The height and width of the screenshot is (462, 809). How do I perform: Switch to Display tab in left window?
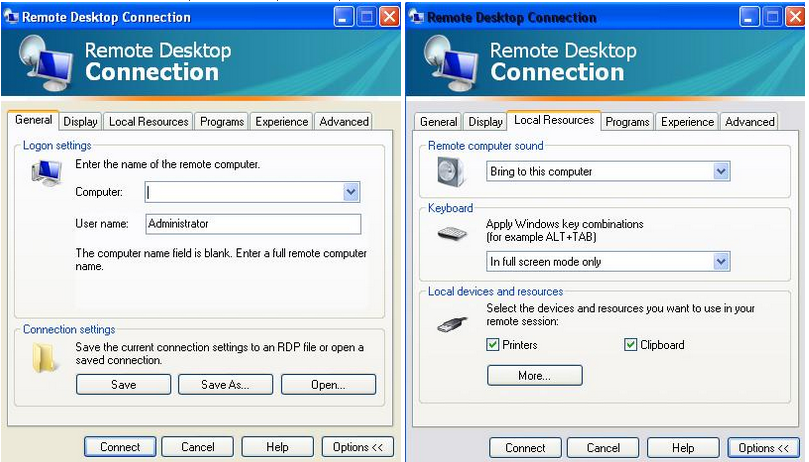coord(80,122)
